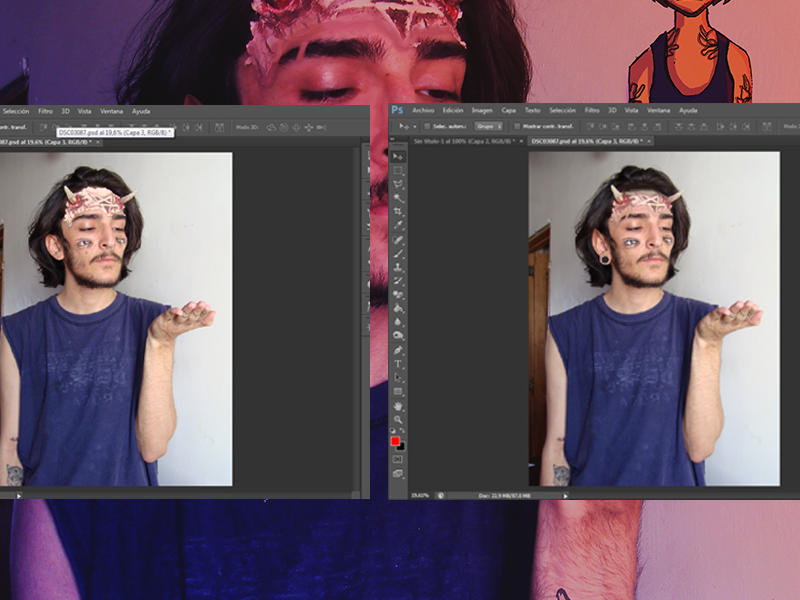
Task: Change screen mode from toolbar bottom
Action: [x=398, y=474]
